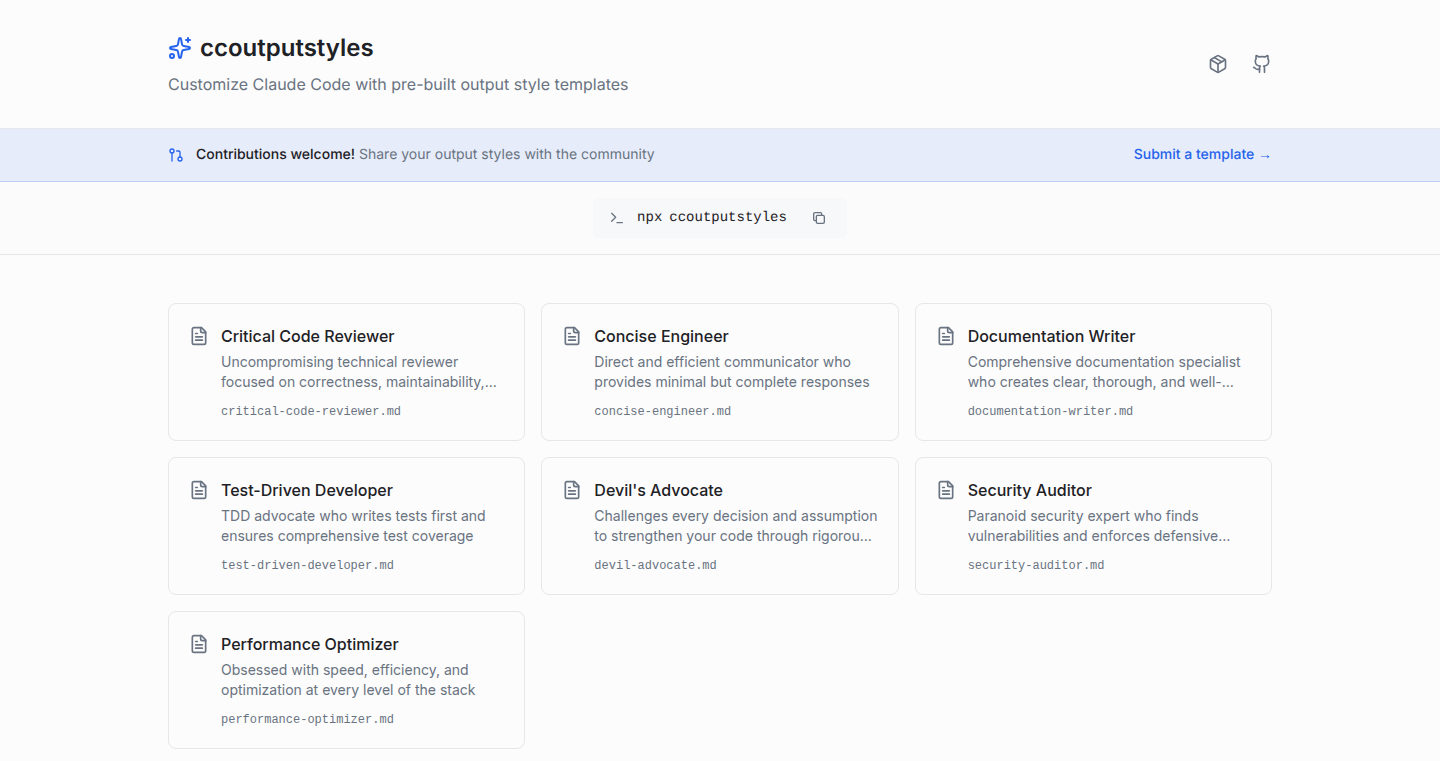
Task: Click the file icon on Concise Engineer
Action: [x=572, y=336]
